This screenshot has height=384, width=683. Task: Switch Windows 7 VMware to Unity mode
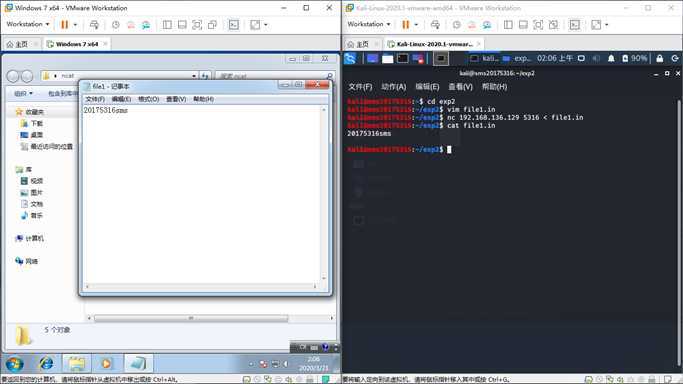click(212, 25)
